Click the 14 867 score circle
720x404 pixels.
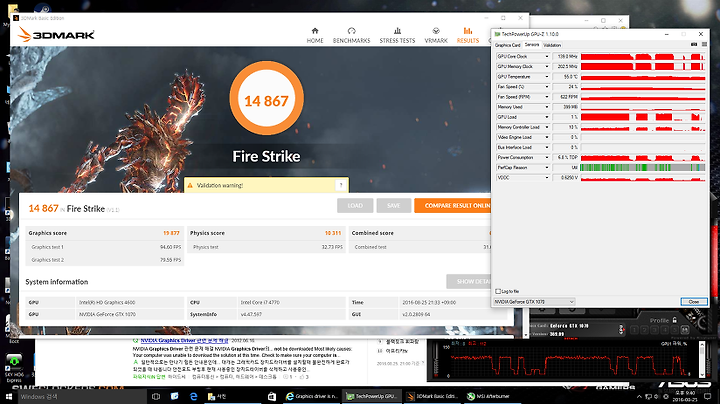(x=266, y=99)
